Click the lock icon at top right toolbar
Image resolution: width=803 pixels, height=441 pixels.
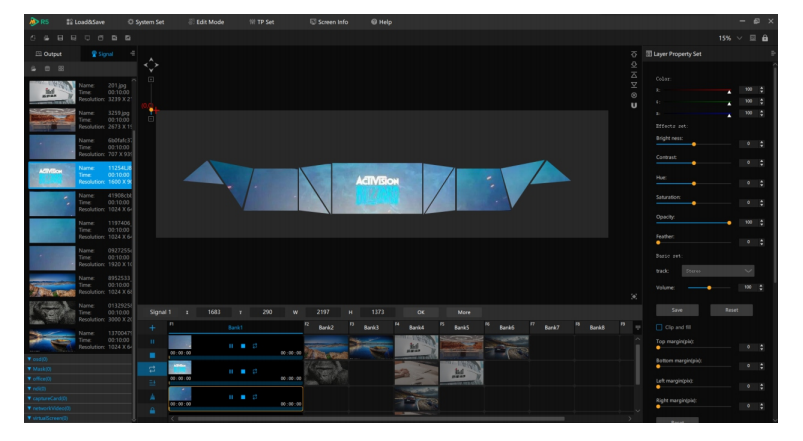765,38
